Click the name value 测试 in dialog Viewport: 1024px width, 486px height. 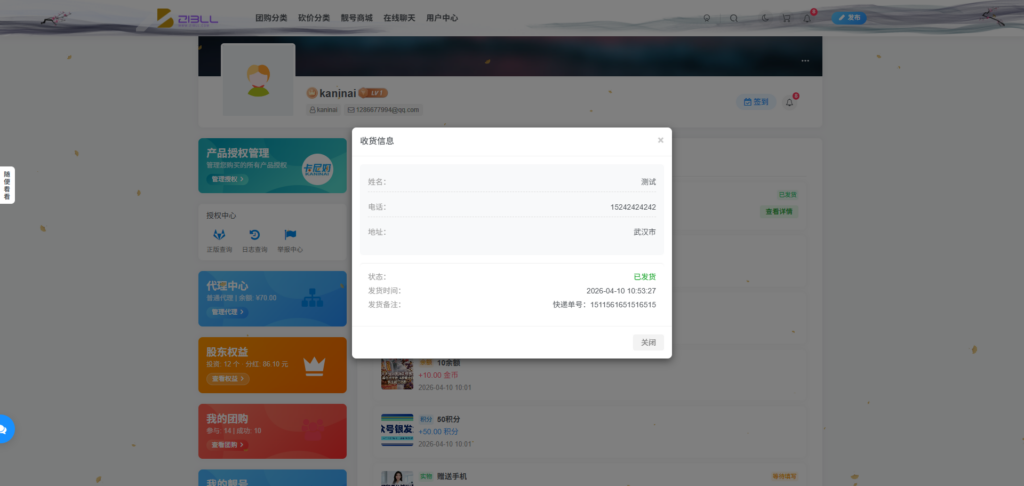[648, 182]
